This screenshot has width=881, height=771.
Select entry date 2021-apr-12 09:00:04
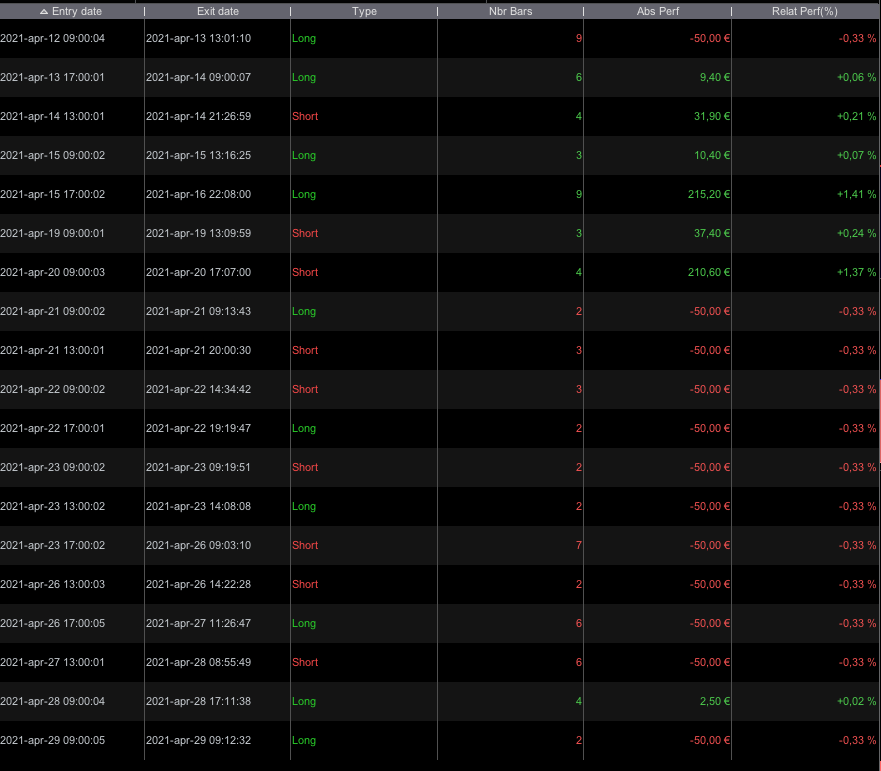point(52,38)
